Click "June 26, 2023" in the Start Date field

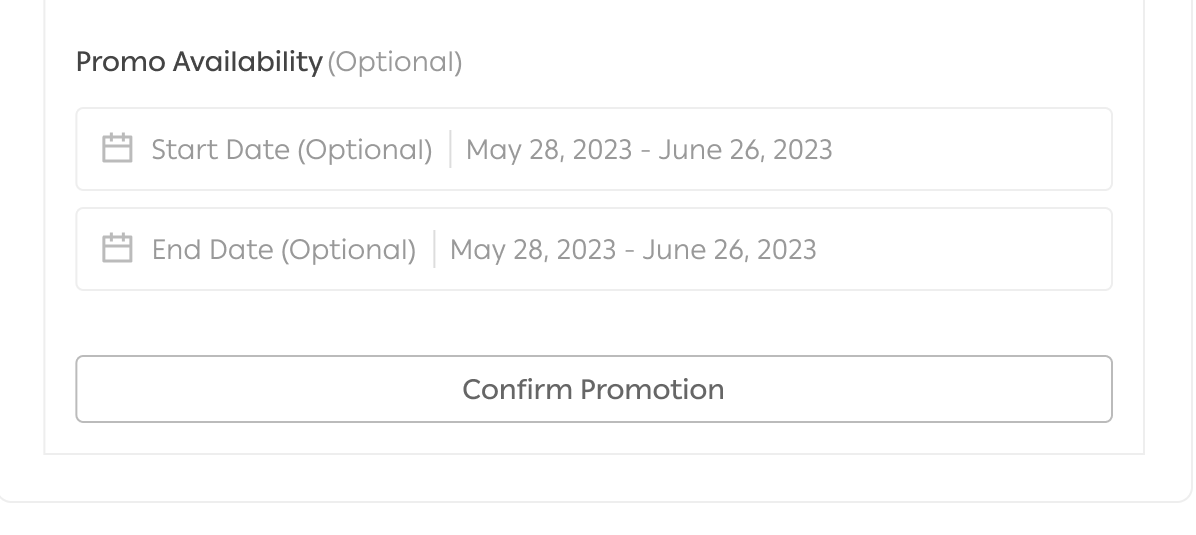[745, 150]
